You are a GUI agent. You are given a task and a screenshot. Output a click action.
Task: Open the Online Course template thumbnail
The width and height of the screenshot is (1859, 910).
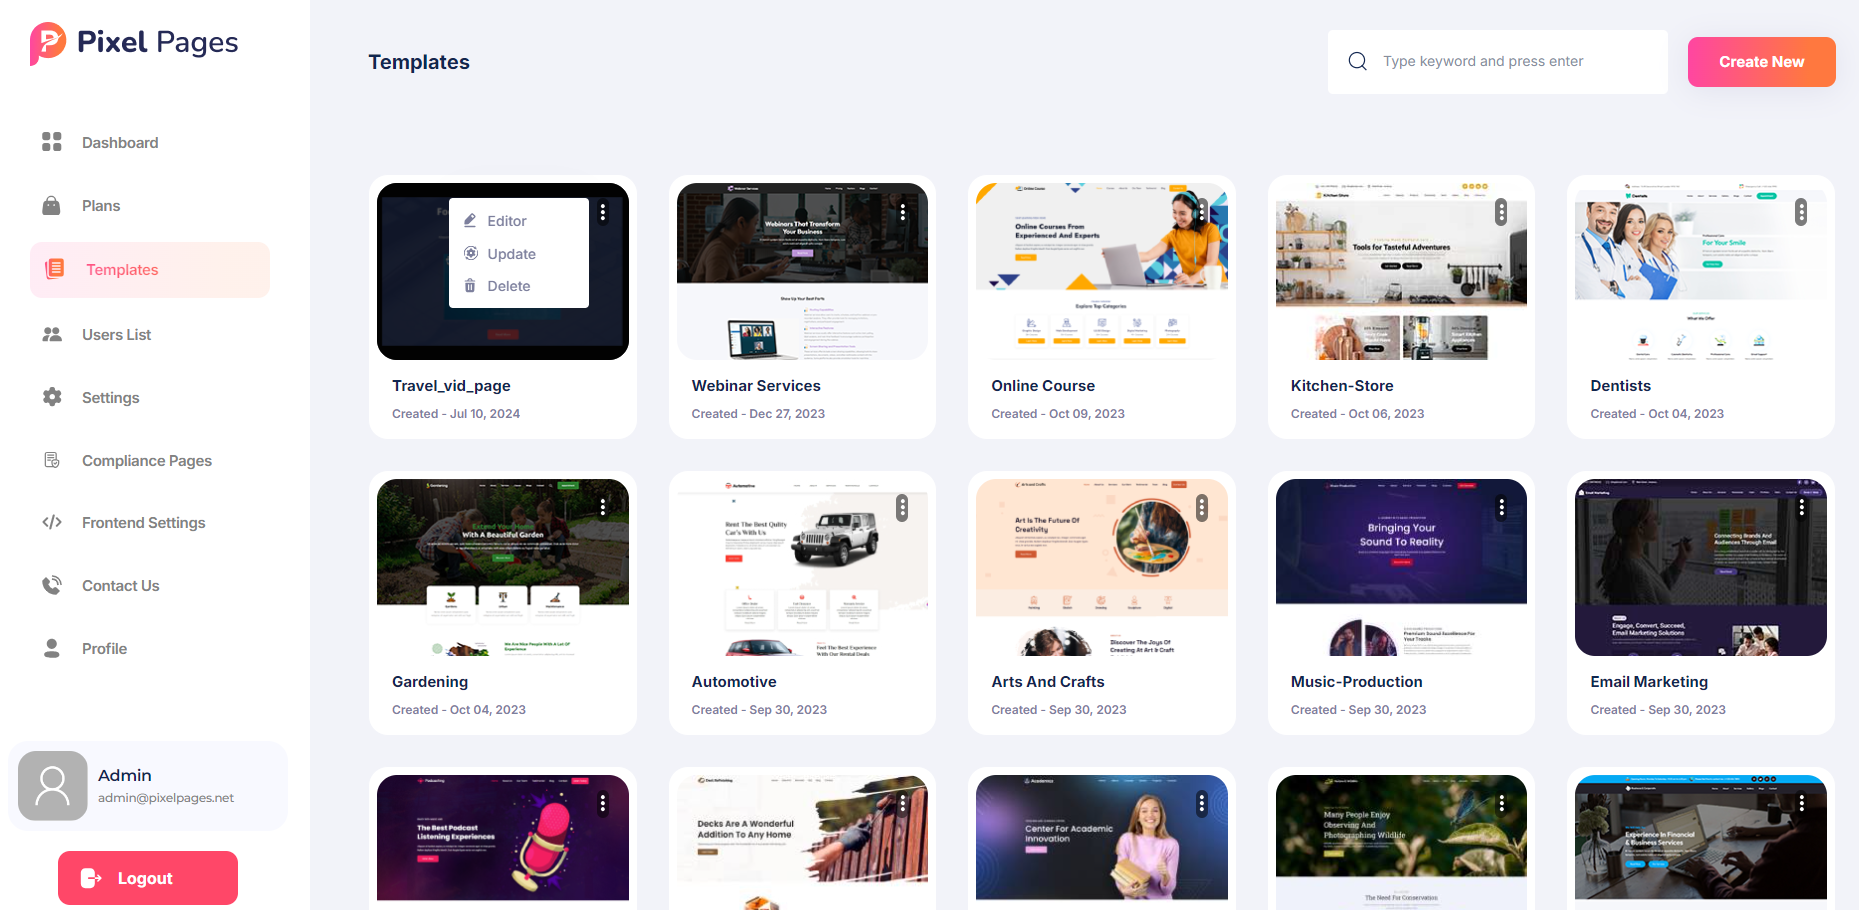(1102, 271)
